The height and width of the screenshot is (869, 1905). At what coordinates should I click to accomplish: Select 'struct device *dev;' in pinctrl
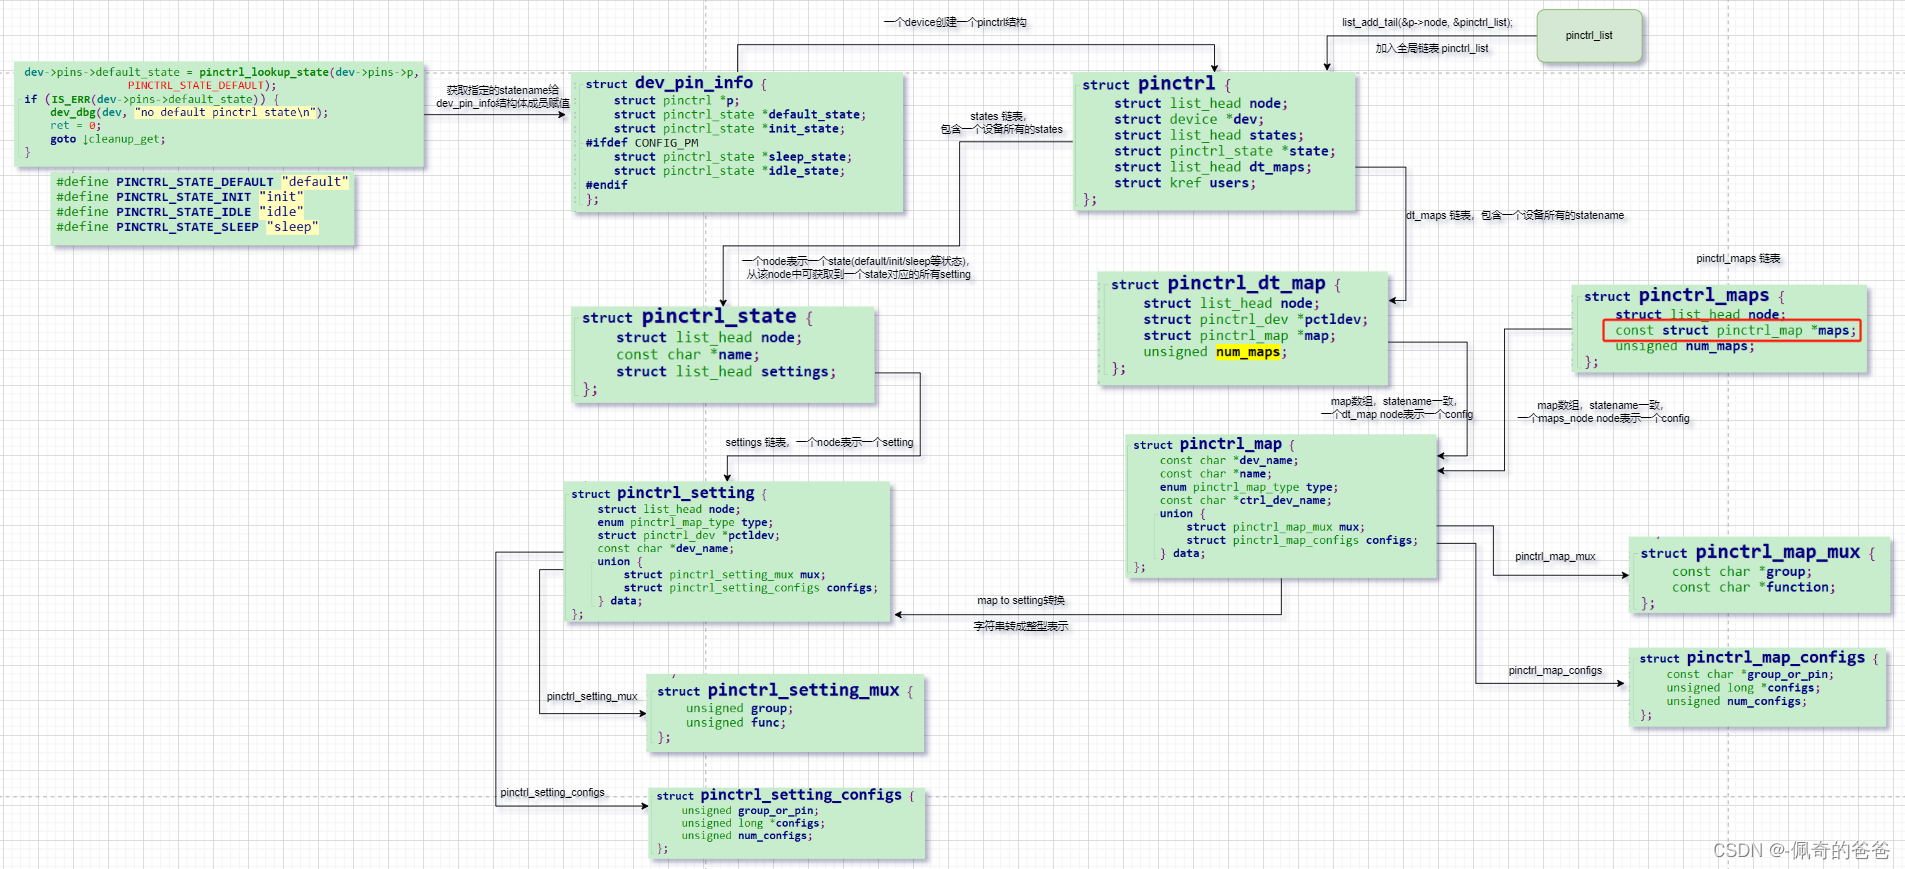[1189, 119]
